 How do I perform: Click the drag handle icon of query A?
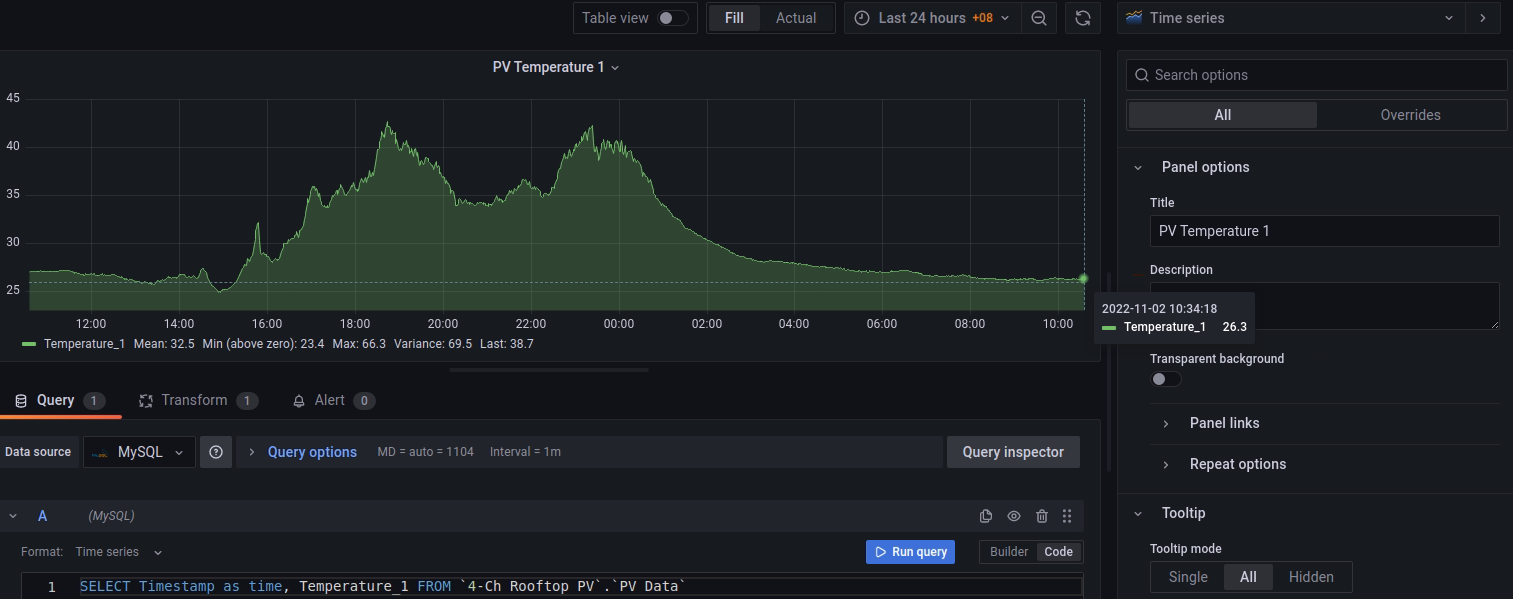point(1067,516)
